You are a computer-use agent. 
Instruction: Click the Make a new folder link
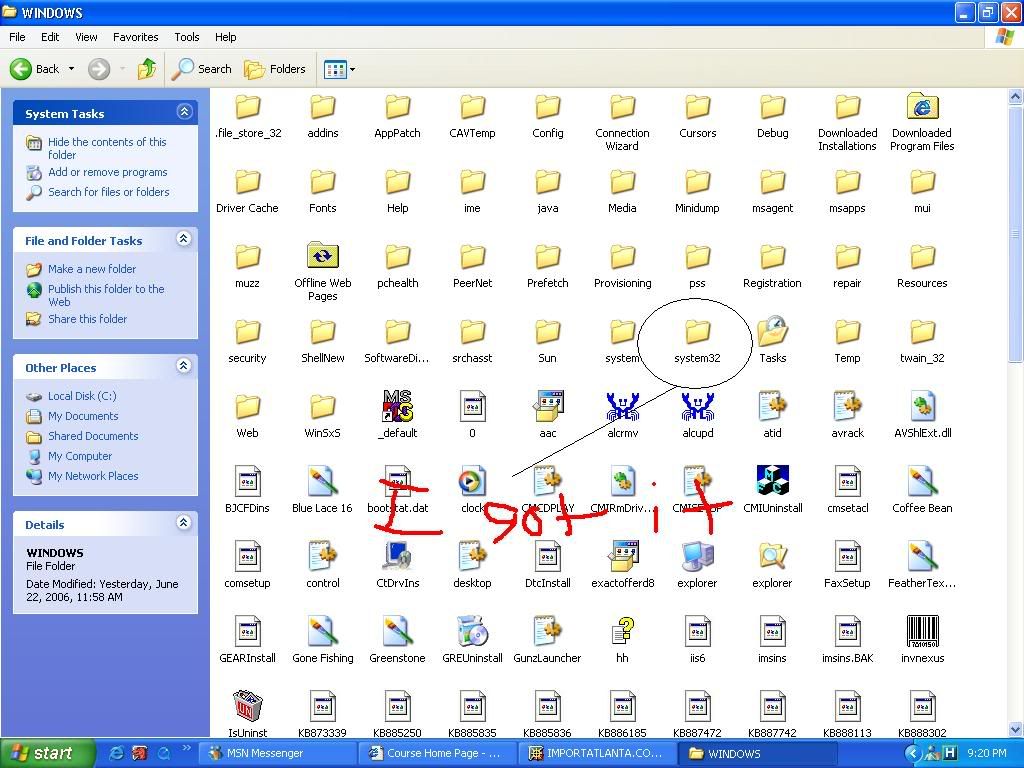pyautogui.click(x=91, y=269)
